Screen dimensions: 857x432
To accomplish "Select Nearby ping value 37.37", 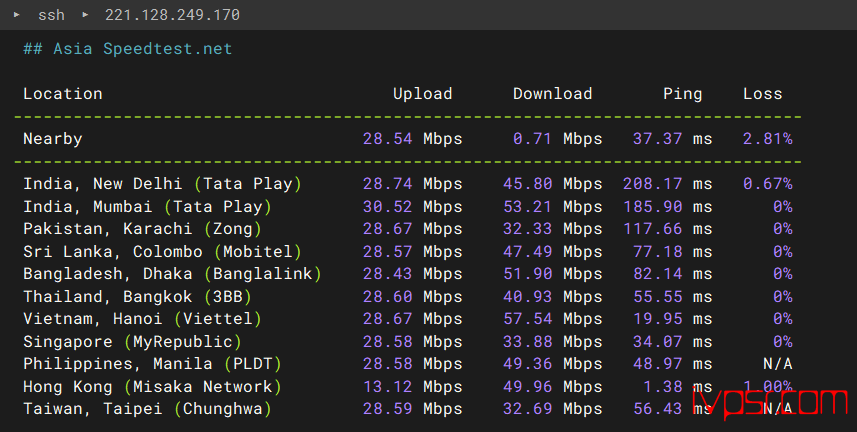I will 657,139.
